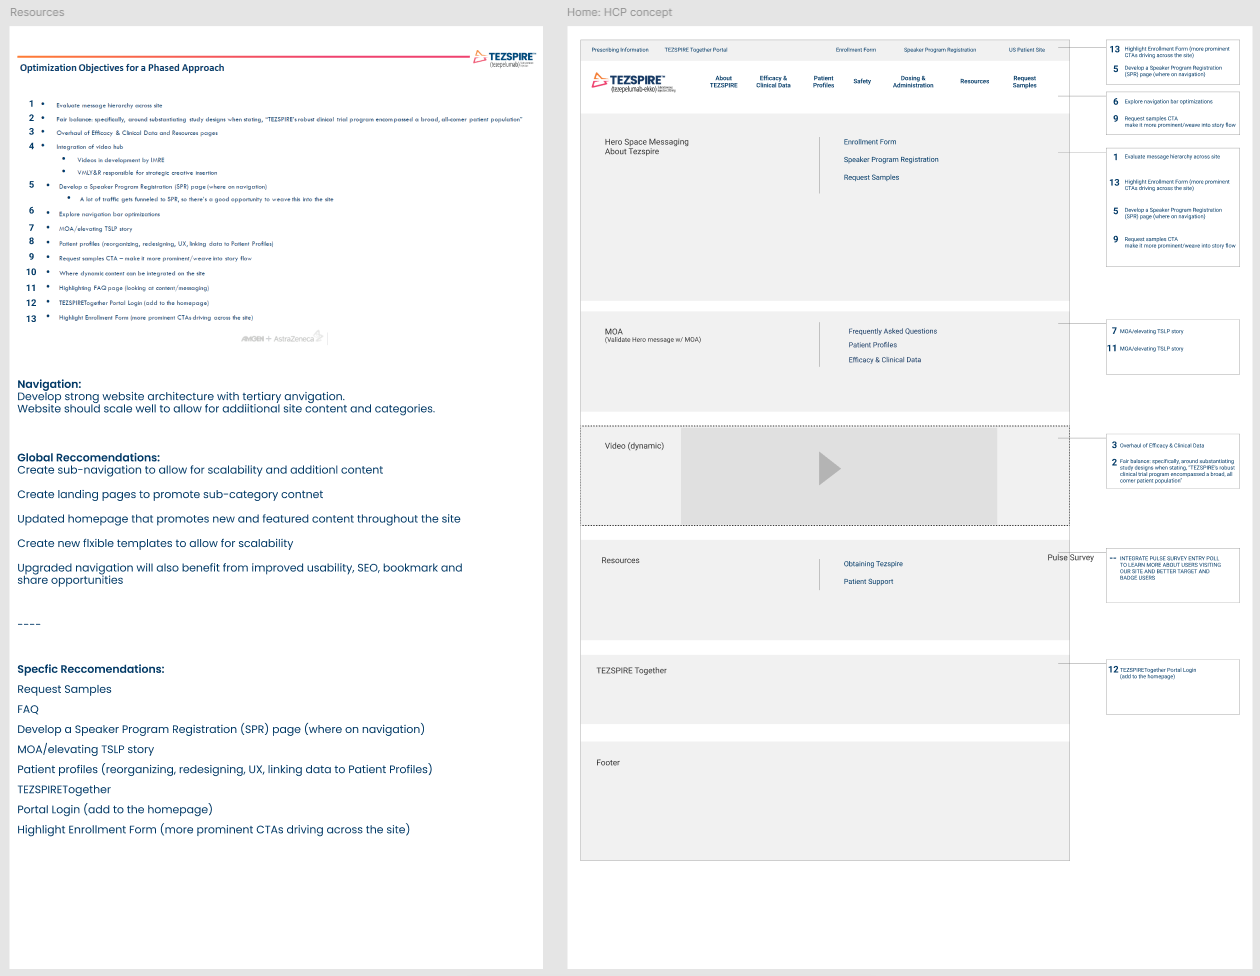
Task: Click Efficacy & Clinical Data in MOA section
Action: 885,360
